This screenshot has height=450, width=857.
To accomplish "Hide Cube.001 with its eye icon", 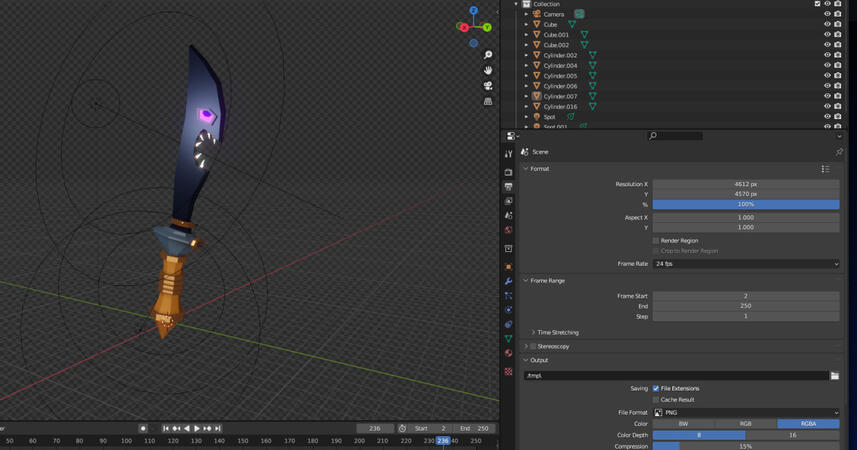I will coord(827,35).
